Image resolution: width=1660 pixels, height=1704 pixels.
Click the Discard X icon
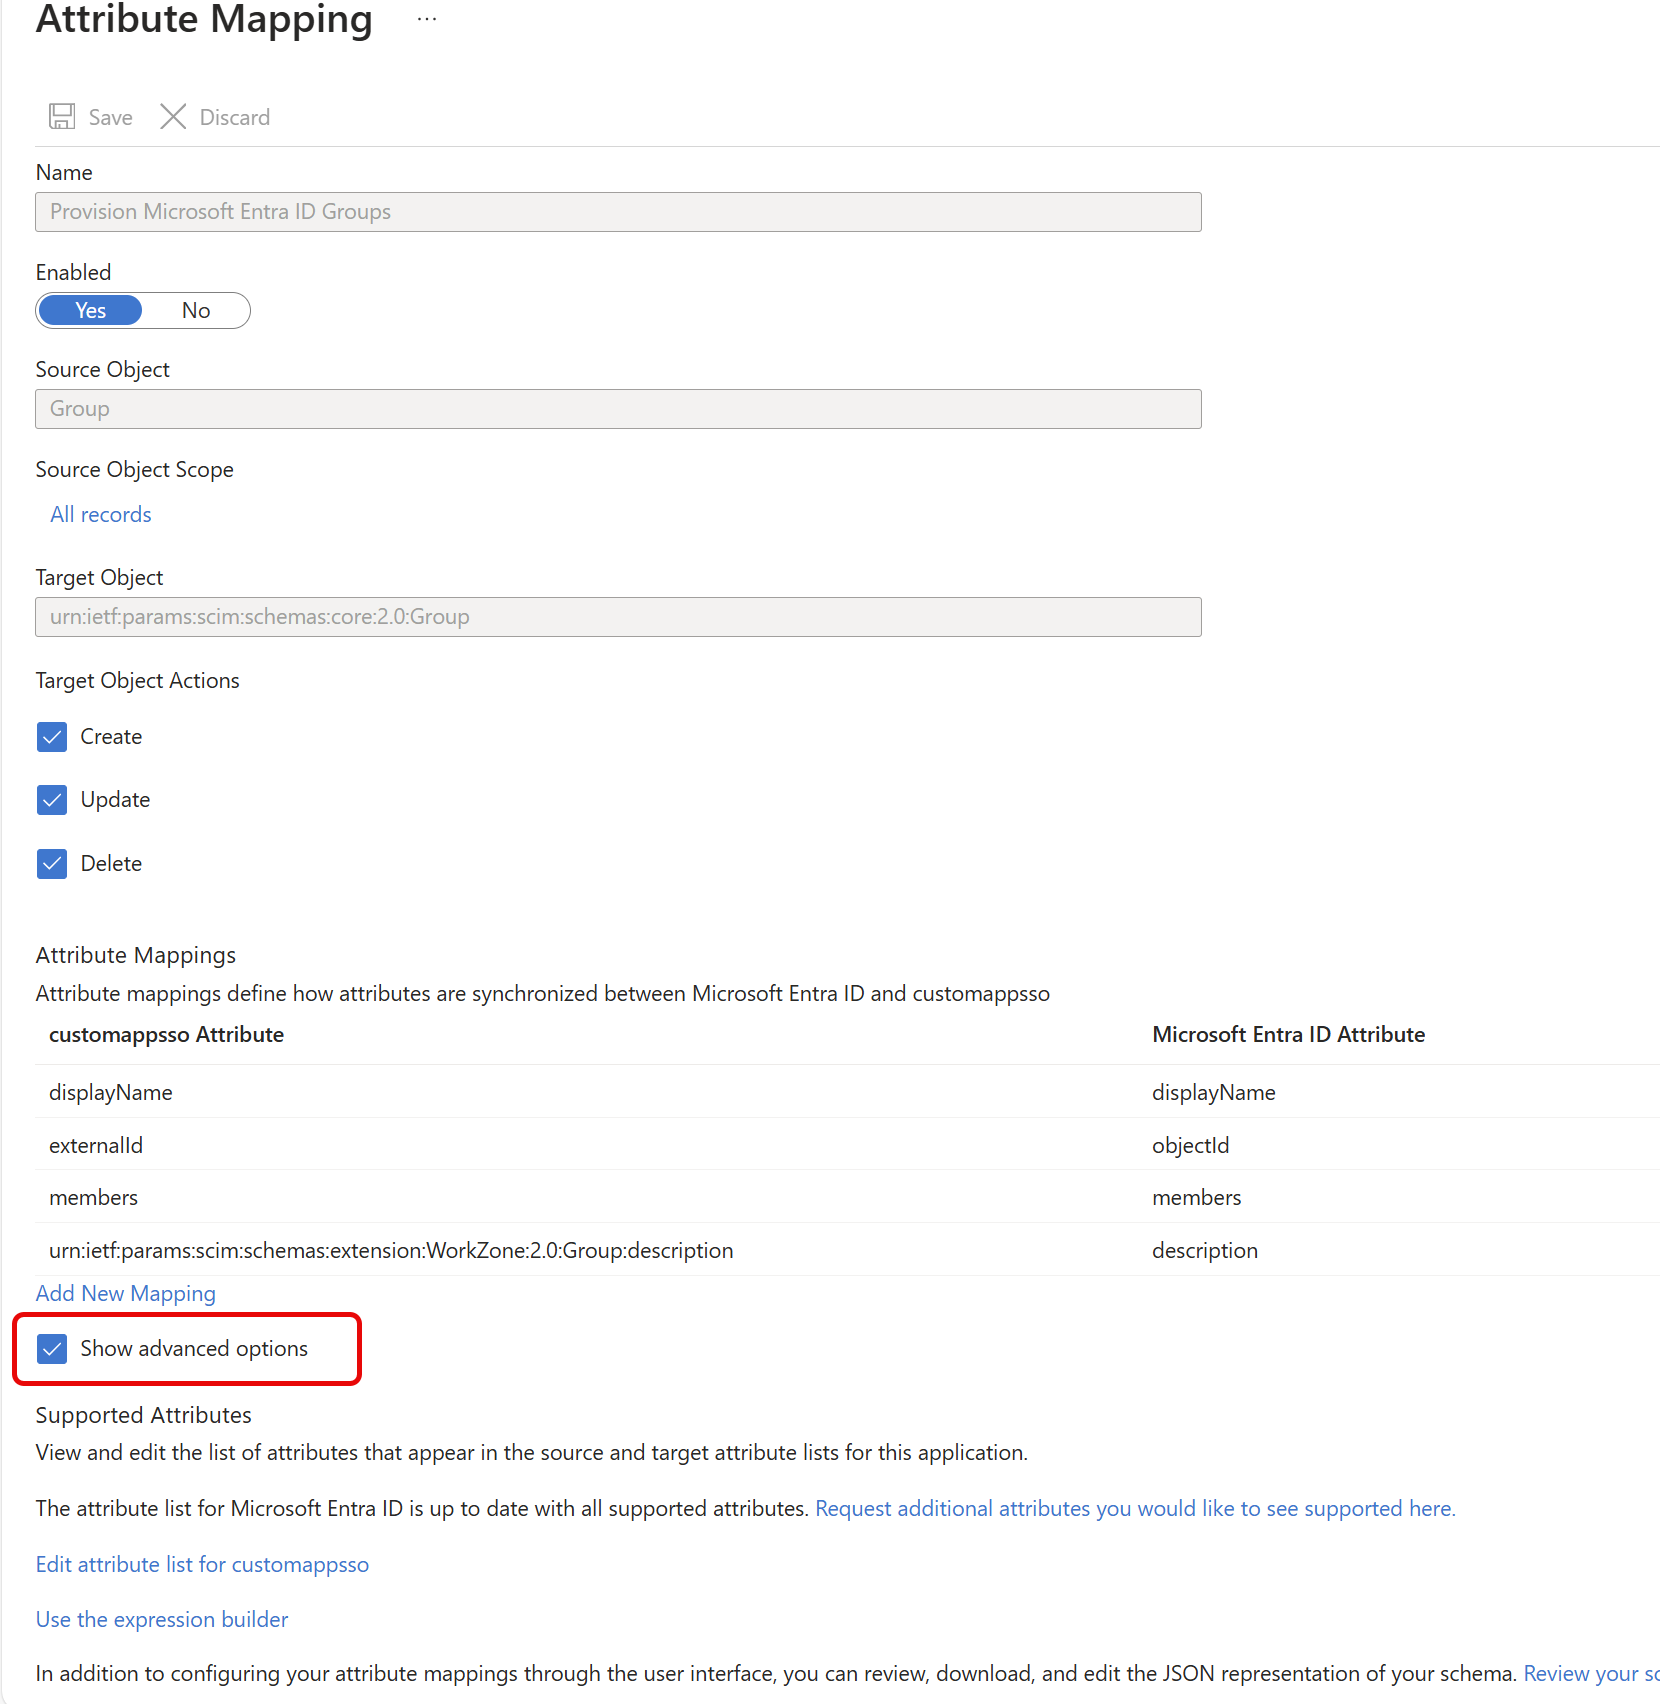(173, 117)
